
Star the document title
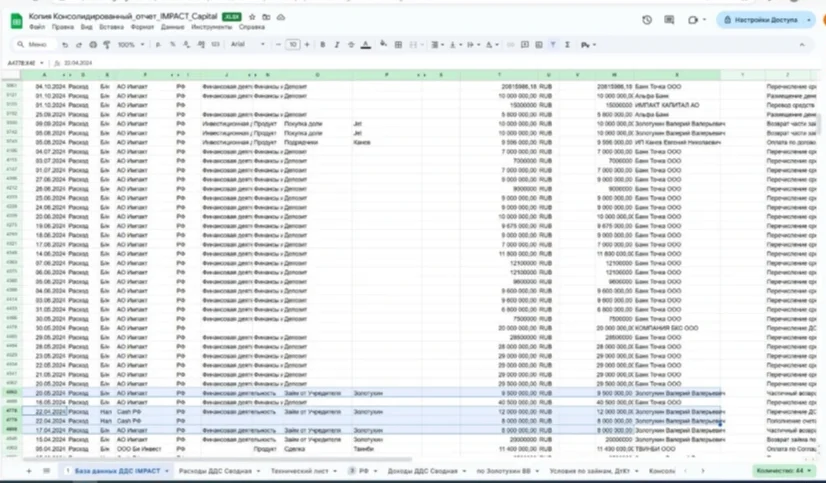click(x=252, y=17)
